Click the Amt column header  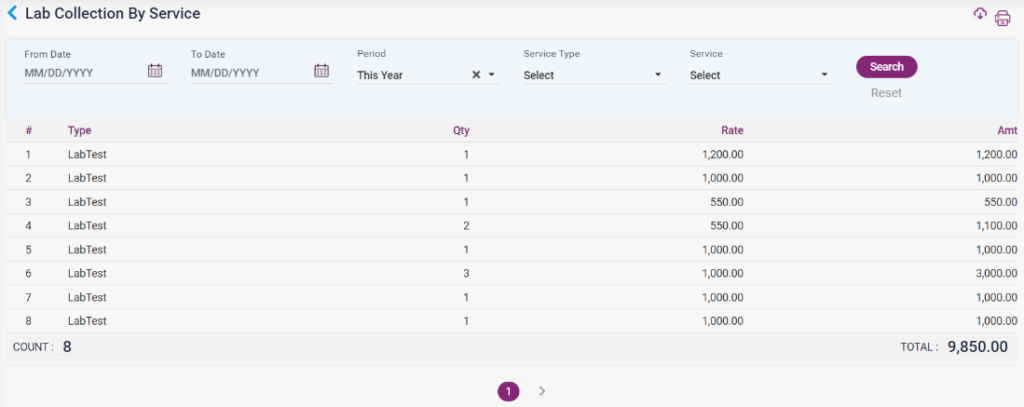1007,131
